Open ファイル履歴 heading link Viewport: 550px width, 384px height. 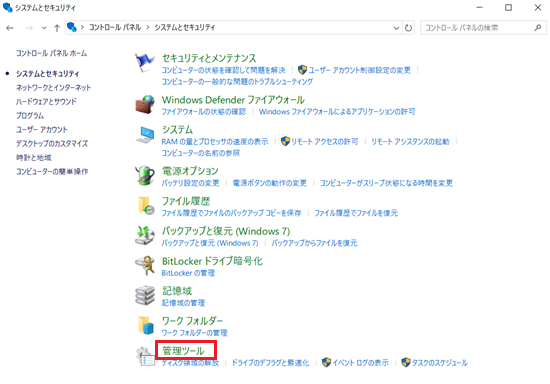tap(186, 201)
